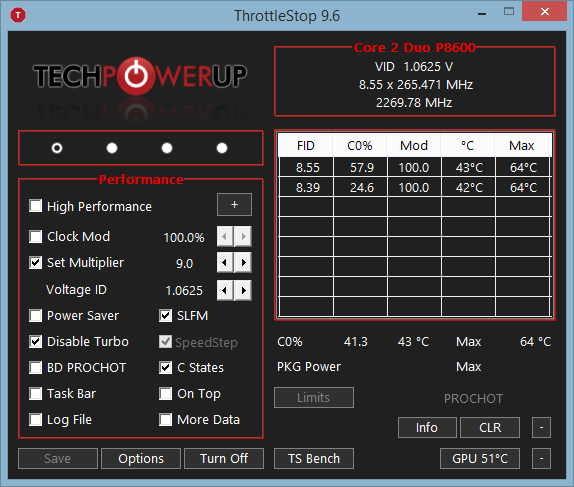Image resolution: width=574 pixels, height=487 pixels.
Task: Click the minus button next to CLR
Action: click(541, 427)
